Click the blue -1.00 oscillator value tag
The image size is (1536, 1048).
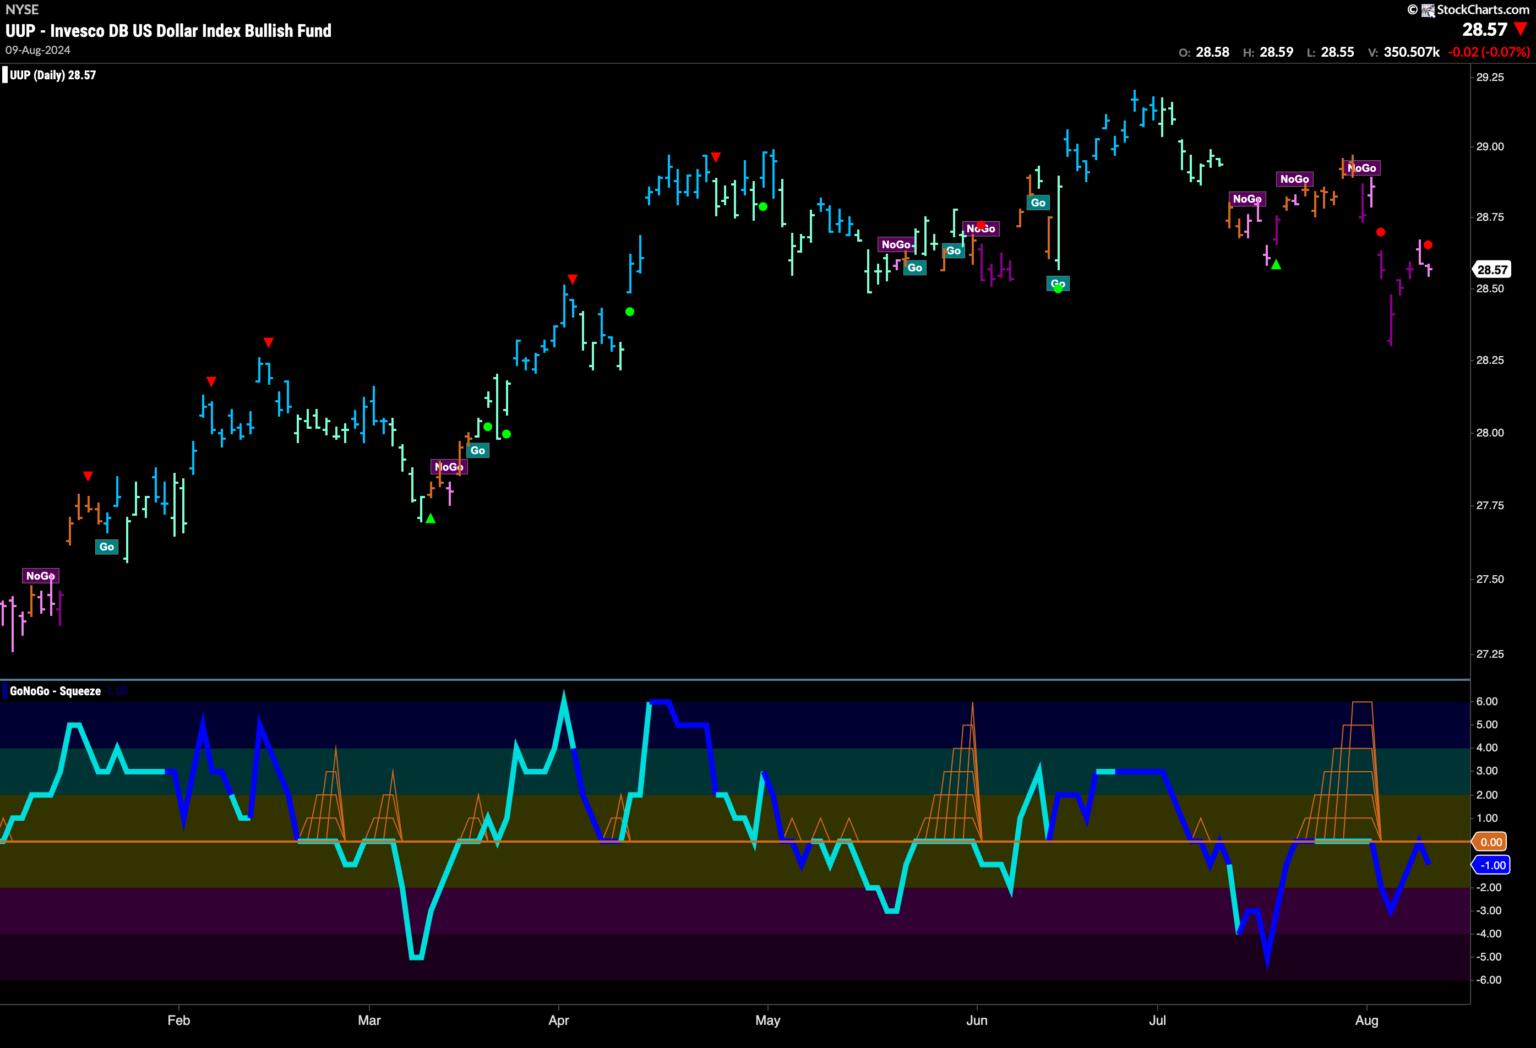coord(1491,865)
